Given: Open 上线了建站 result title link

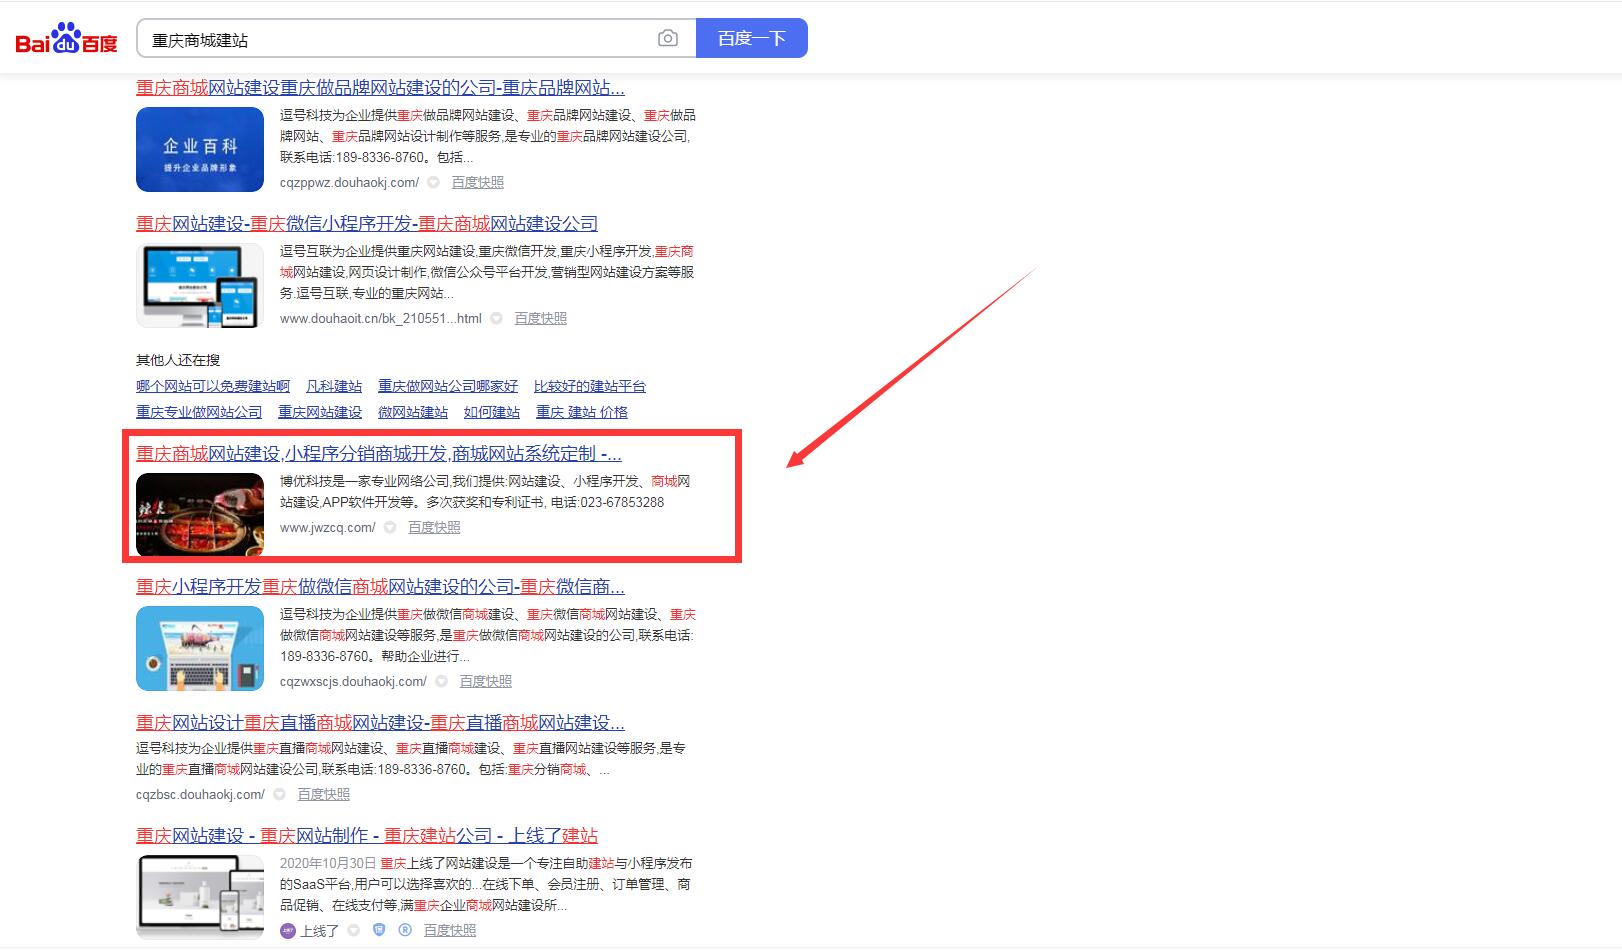Looking at the screenshot, I should [367, 836].
